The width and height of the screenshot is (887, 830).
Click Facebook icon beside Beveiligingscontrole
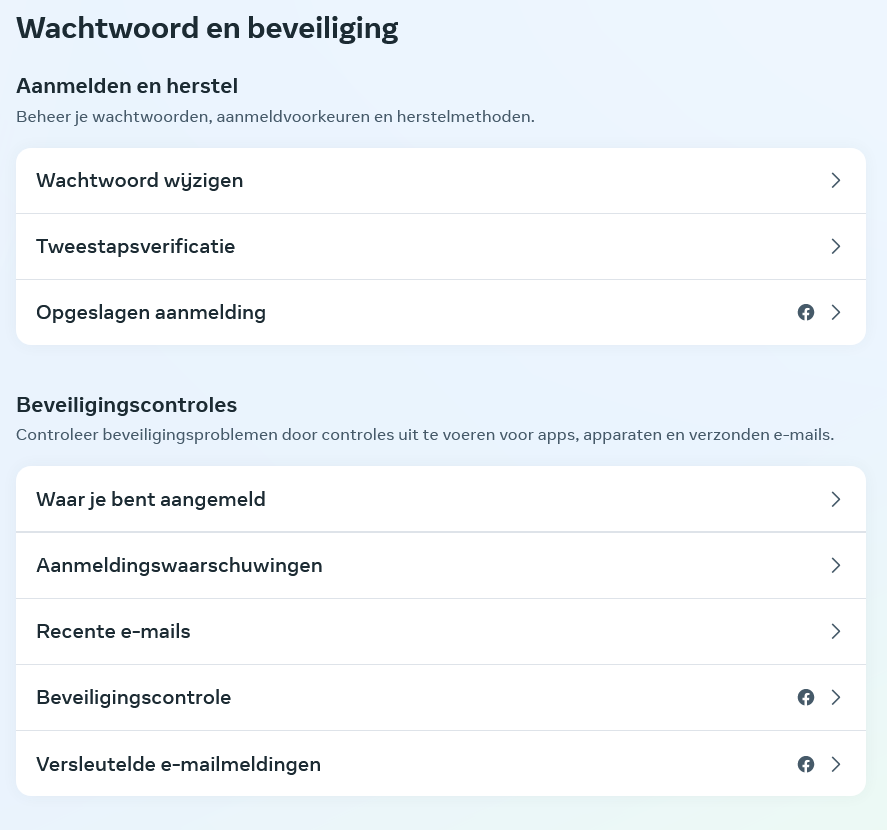[806, 698]
